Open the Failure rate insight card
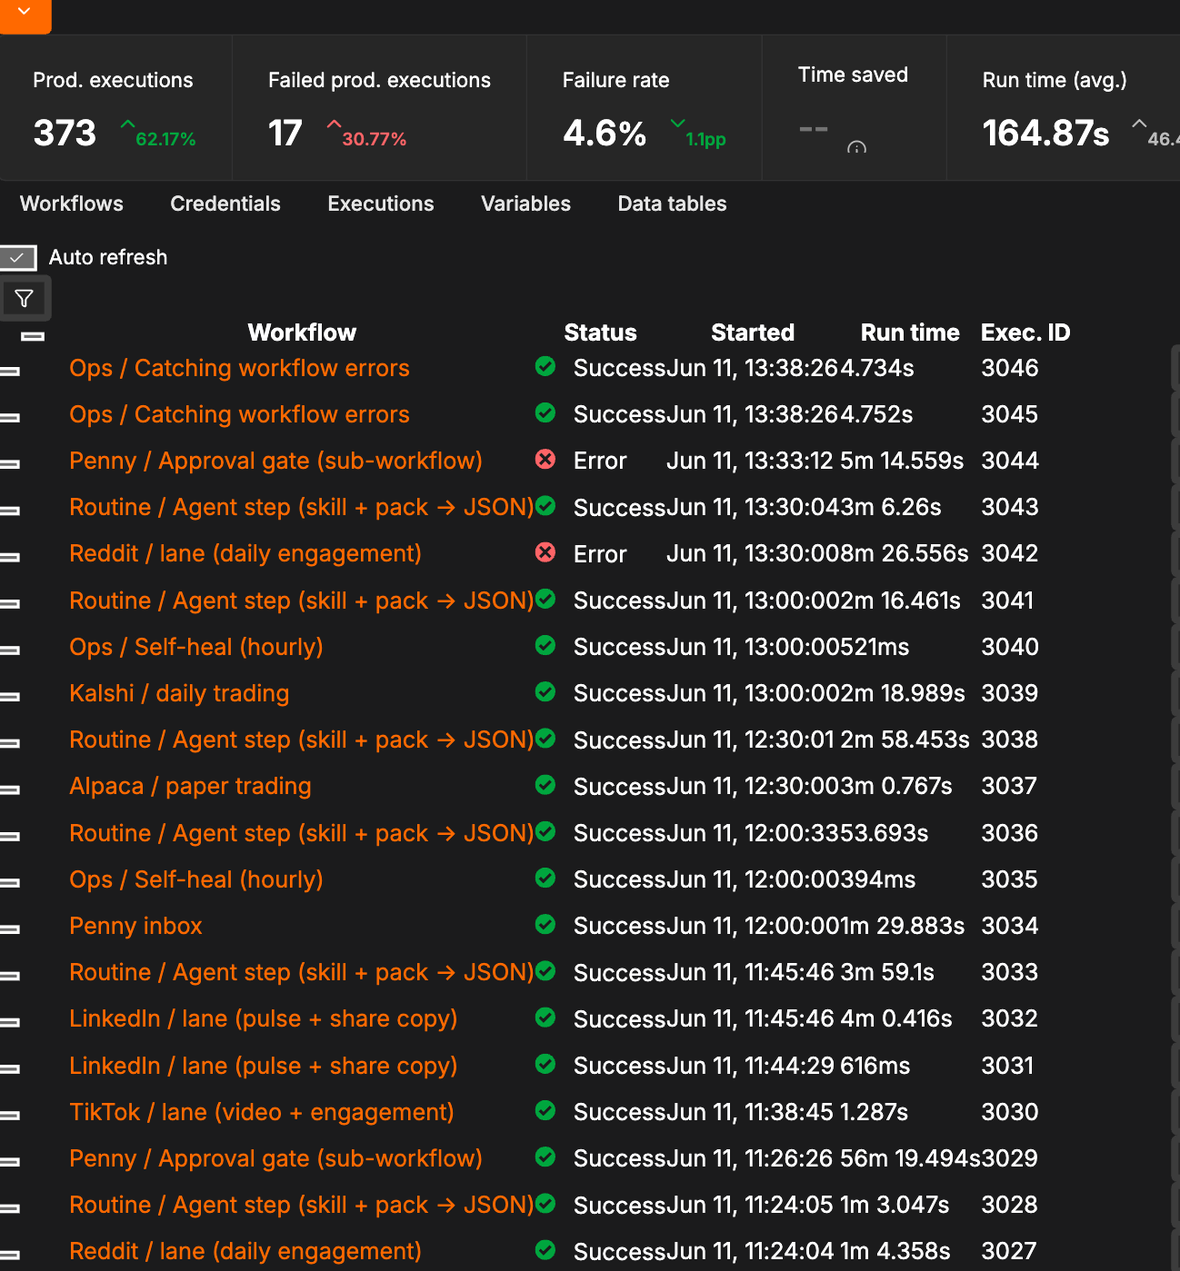The height and width of the screenshot is (1271, 1180). (644, 108)
